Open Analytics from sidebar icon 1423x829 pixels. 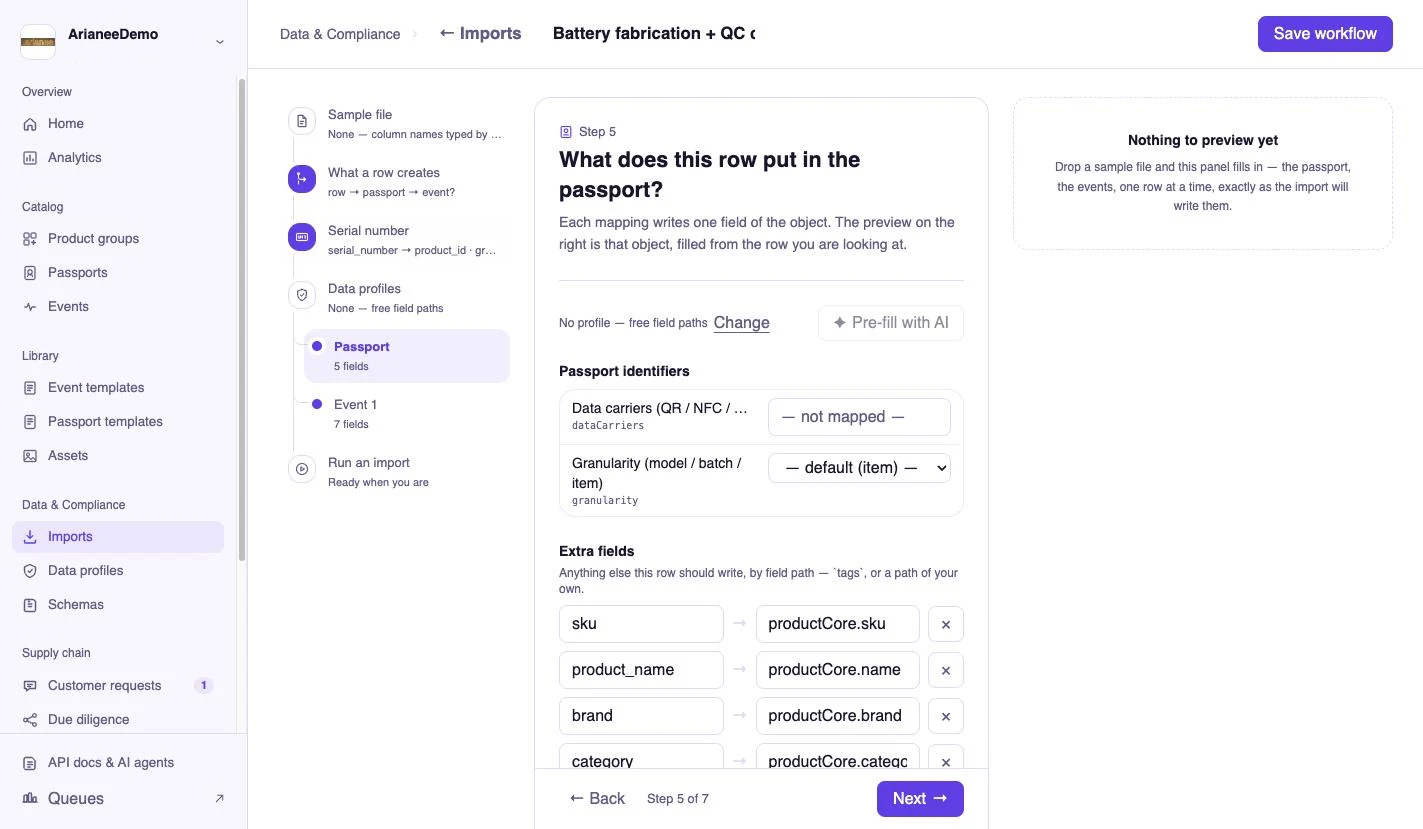pyautogui.click(x=30, y=158)
